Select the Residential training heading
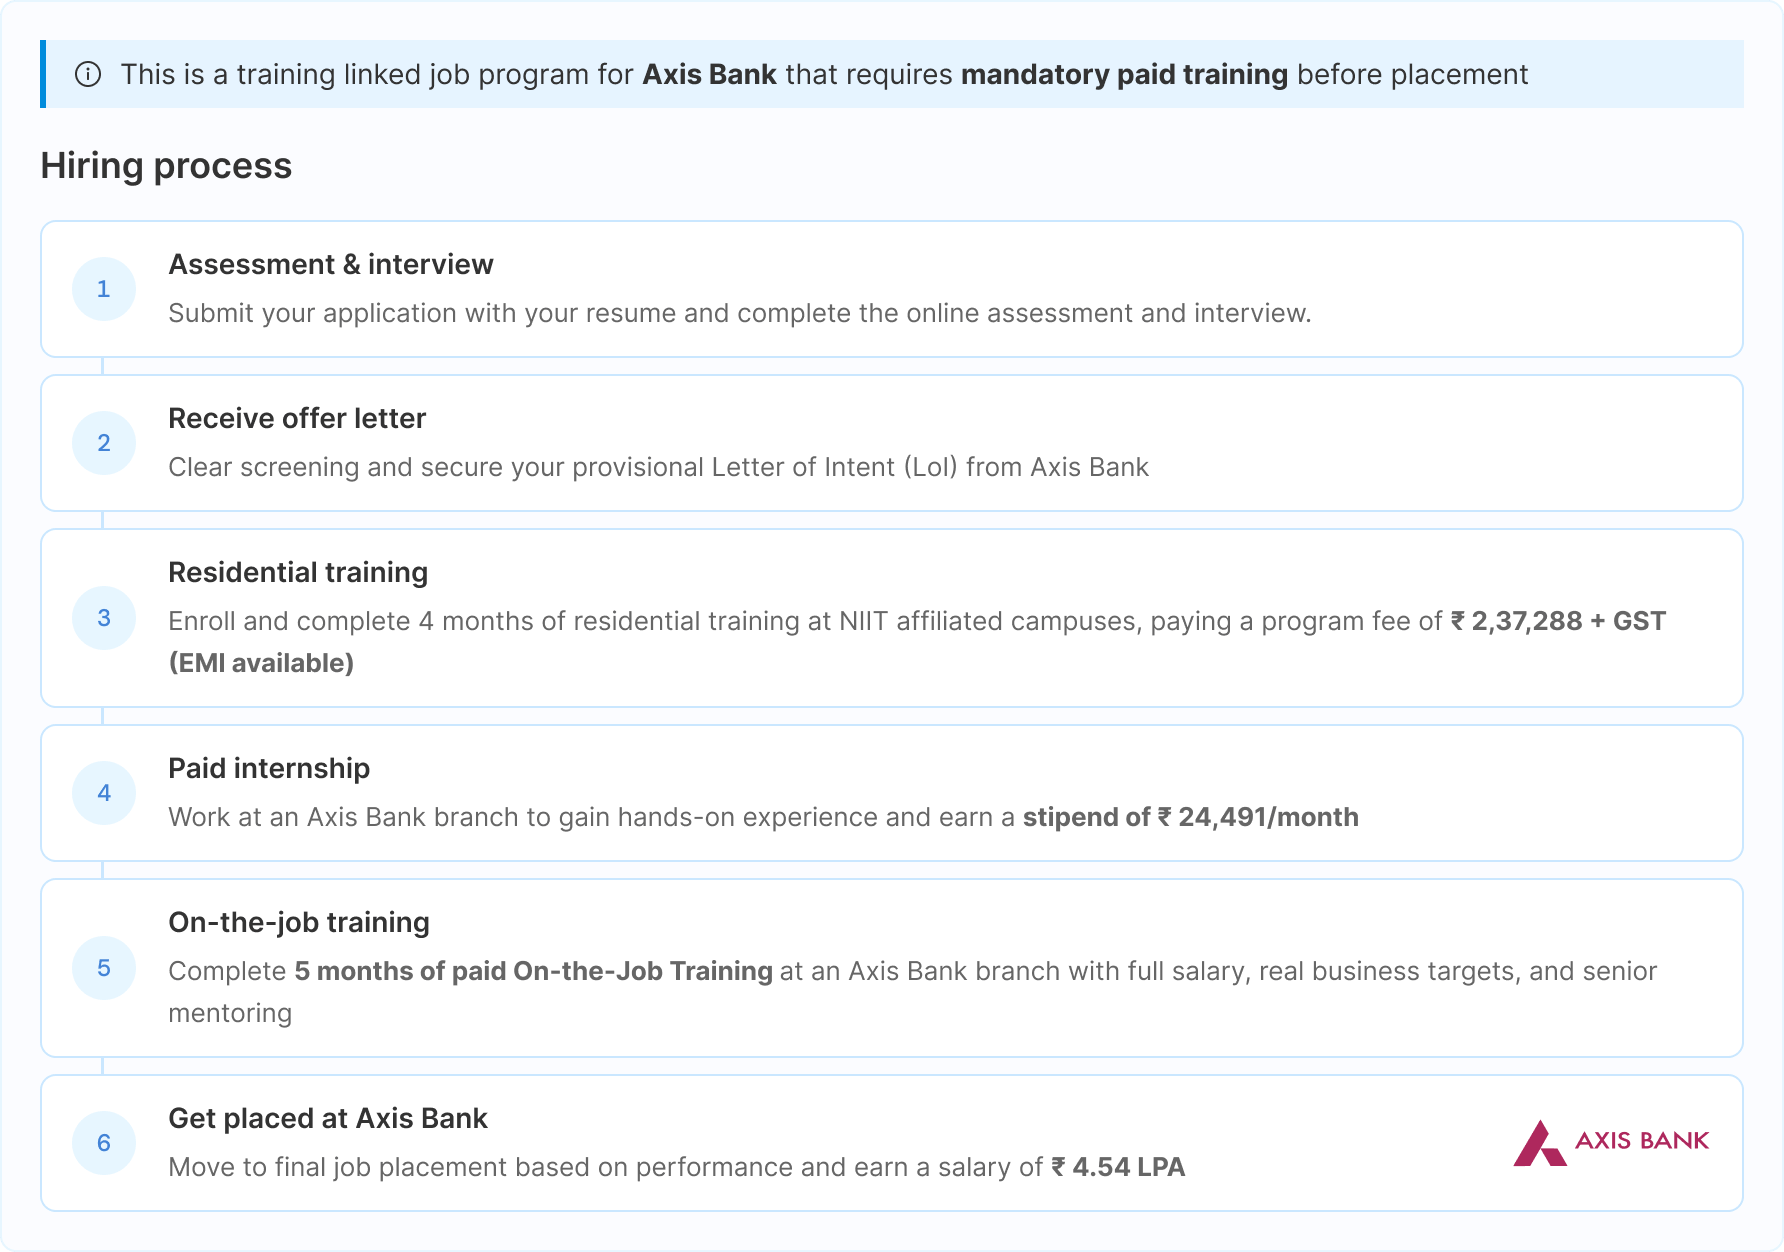The image size is (1784, 1252). pyautogui.click(x=298, y=572)
